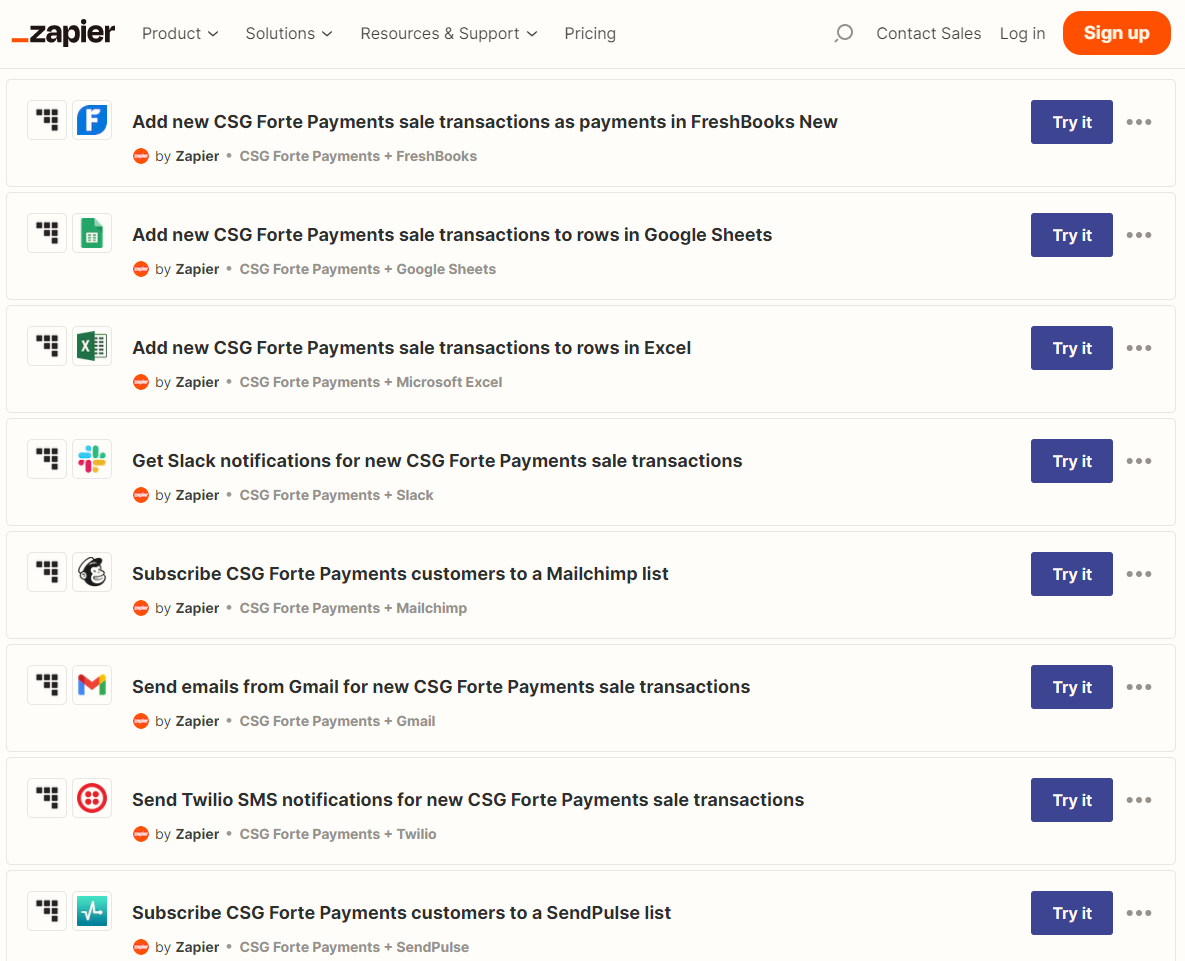Viewport: 1185px width, 961px height.
Task: Open 'Subscribe CSG Forte Payments customers to a SendPulse list'
Action: 401,913
